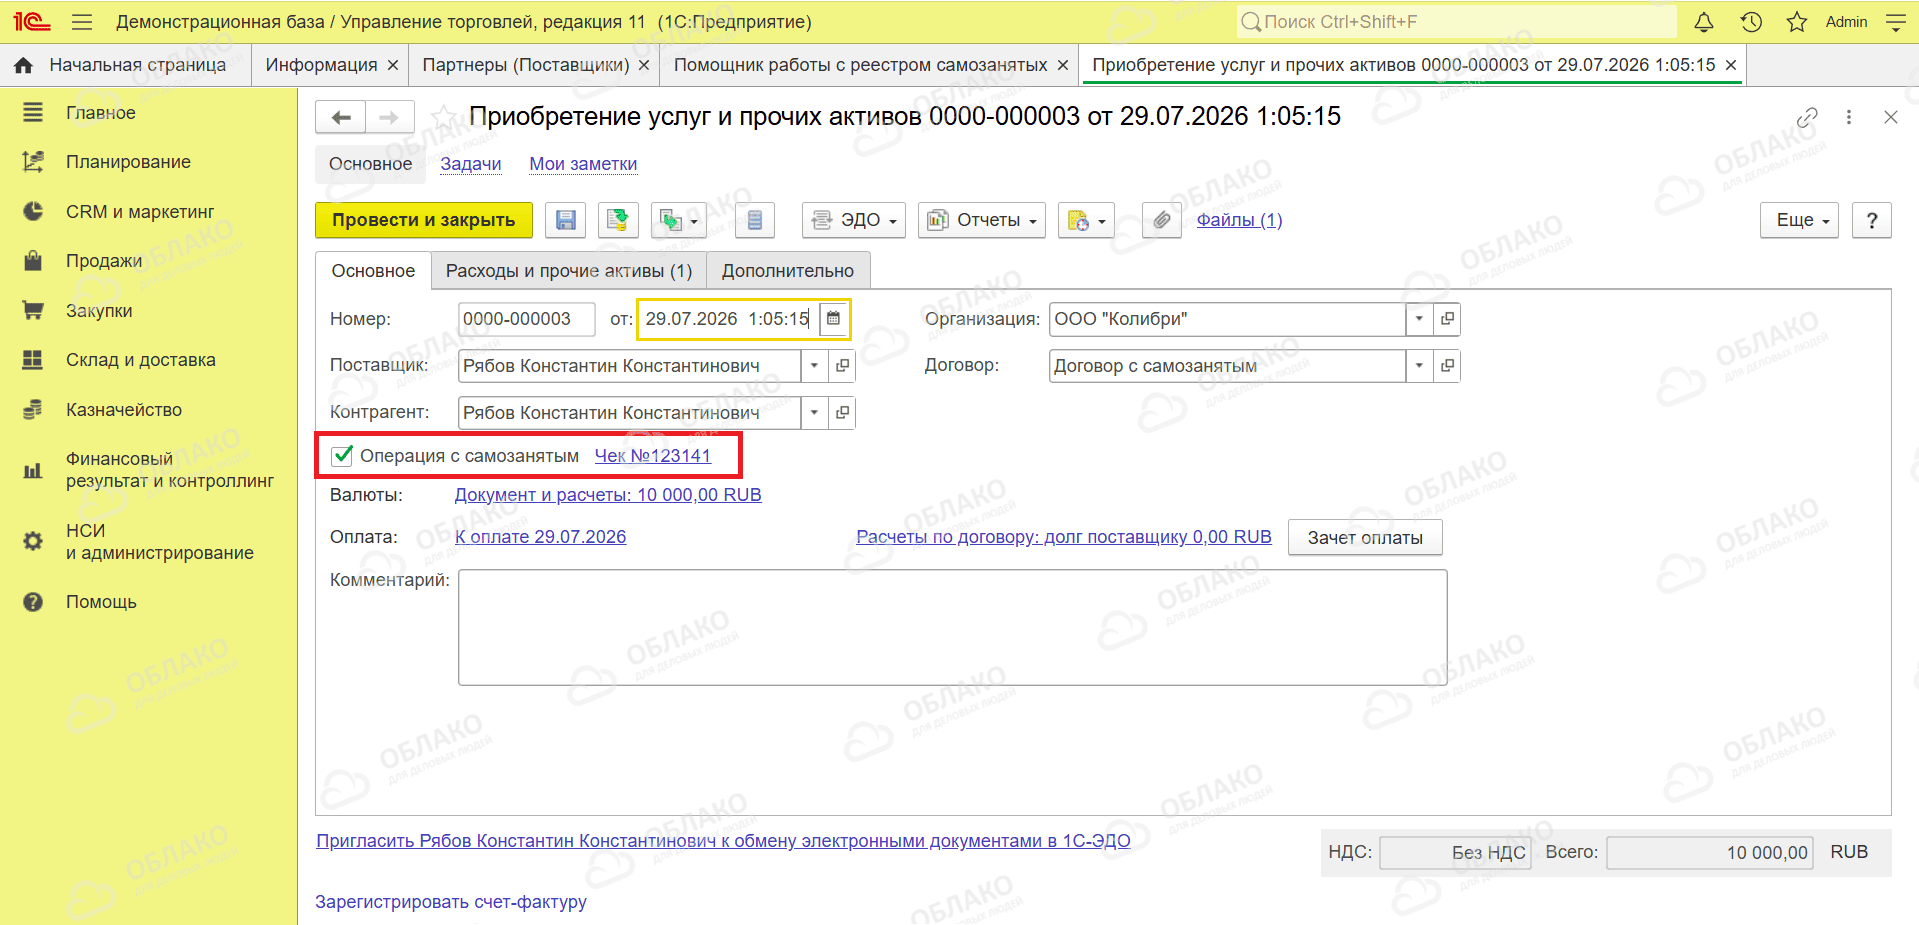Open the Организация record with its open icon

pos(1447,319)
